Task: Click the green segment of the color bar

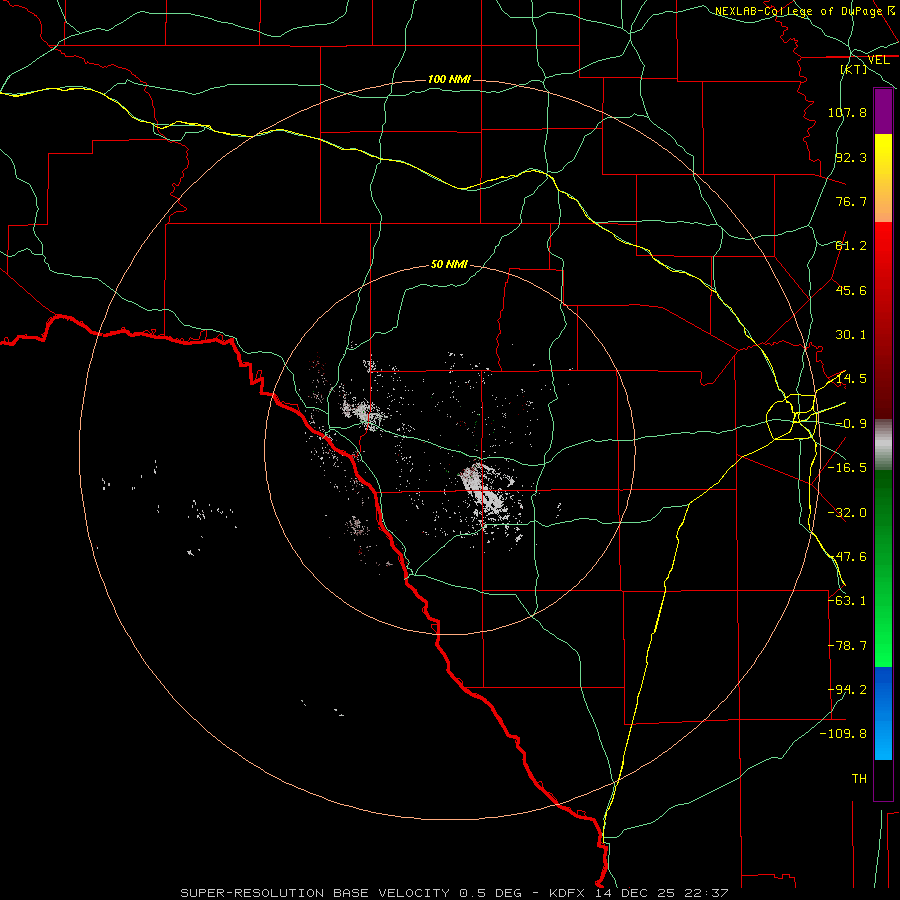Action: tap(883, 568)
